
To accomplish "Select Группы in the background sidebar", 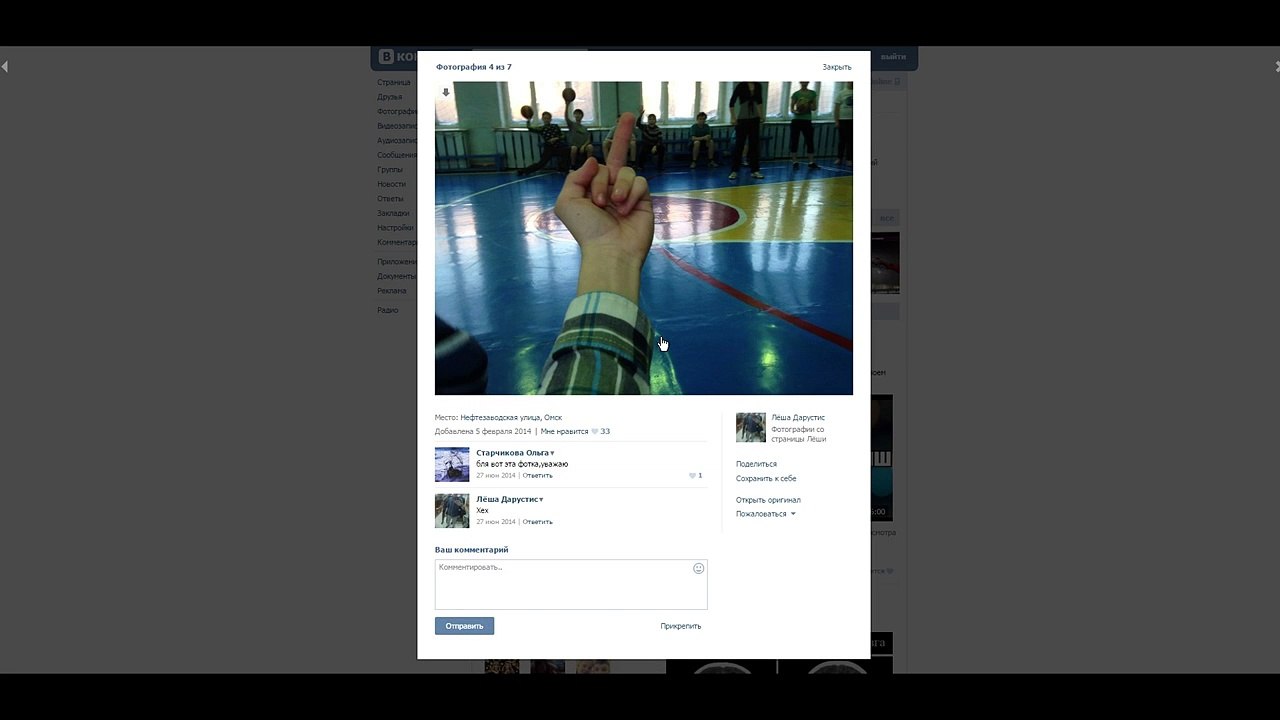I will tap(390, 170).
